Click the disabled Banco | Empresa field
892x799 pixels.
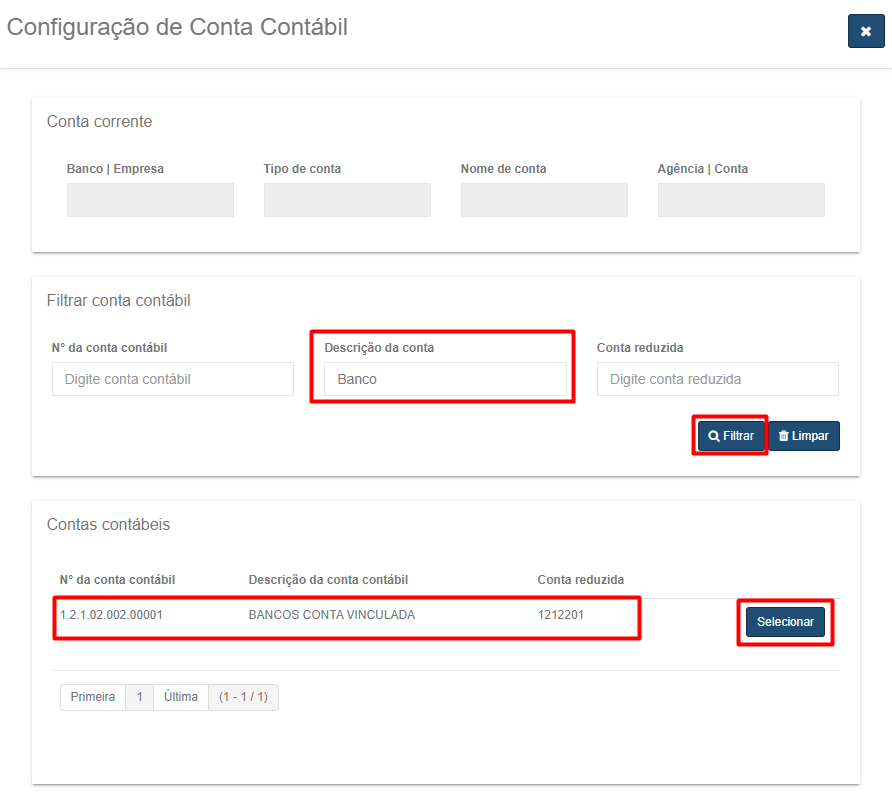pyautogui.click(x=150, y=200)
